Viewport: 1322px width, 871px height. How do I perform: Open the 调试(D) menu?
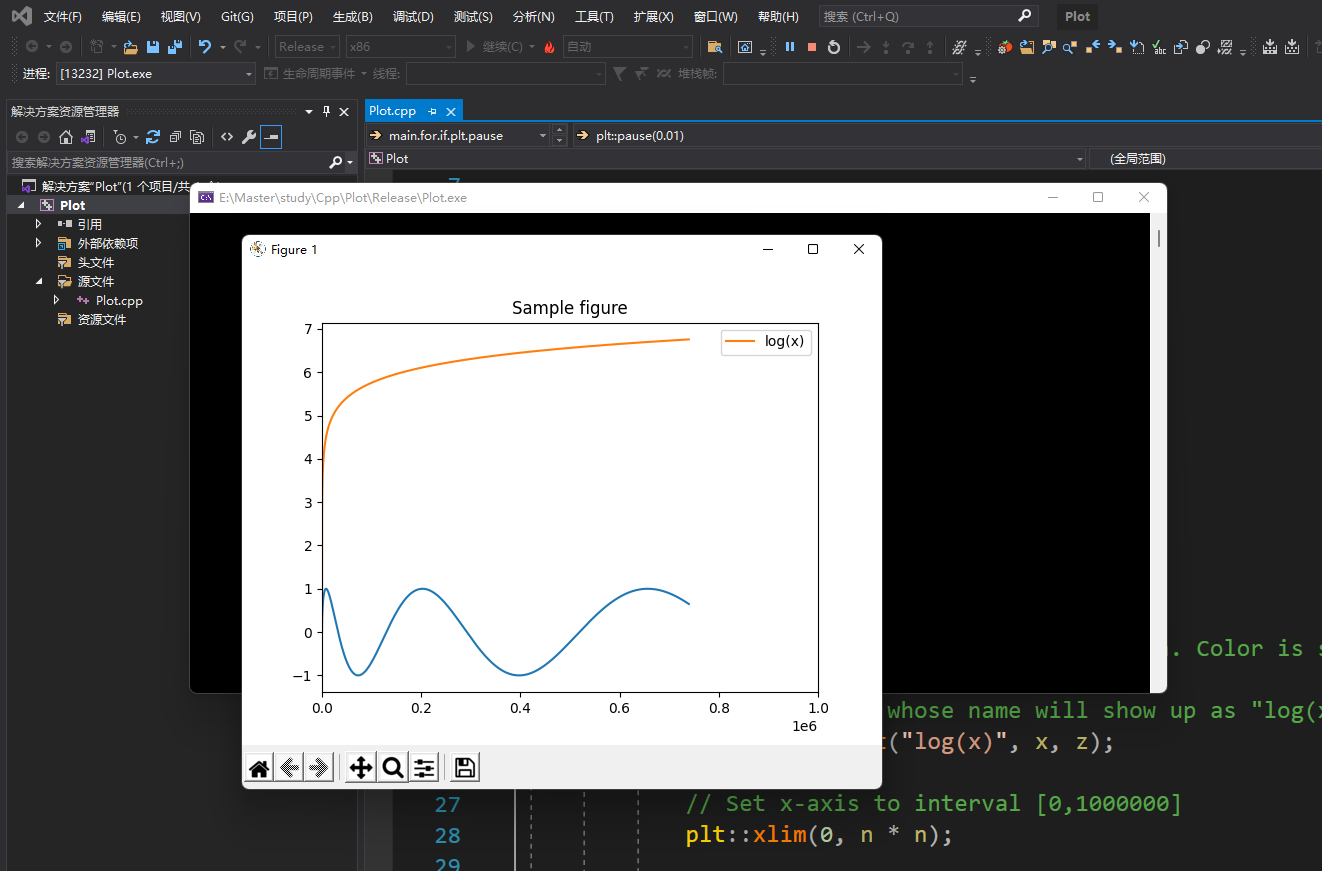pyautogui.click(x=412, y=15)
